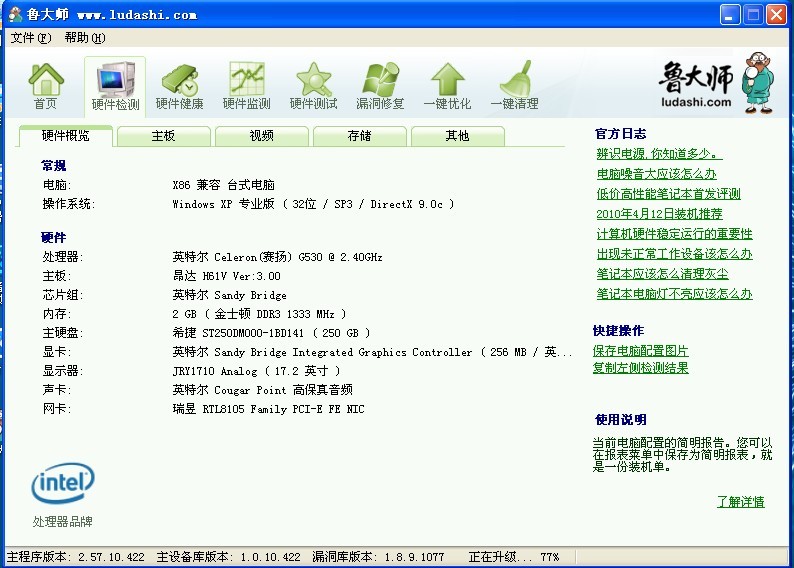Open the 了解详情 link
794x568 pixels.
pos(740,502)
